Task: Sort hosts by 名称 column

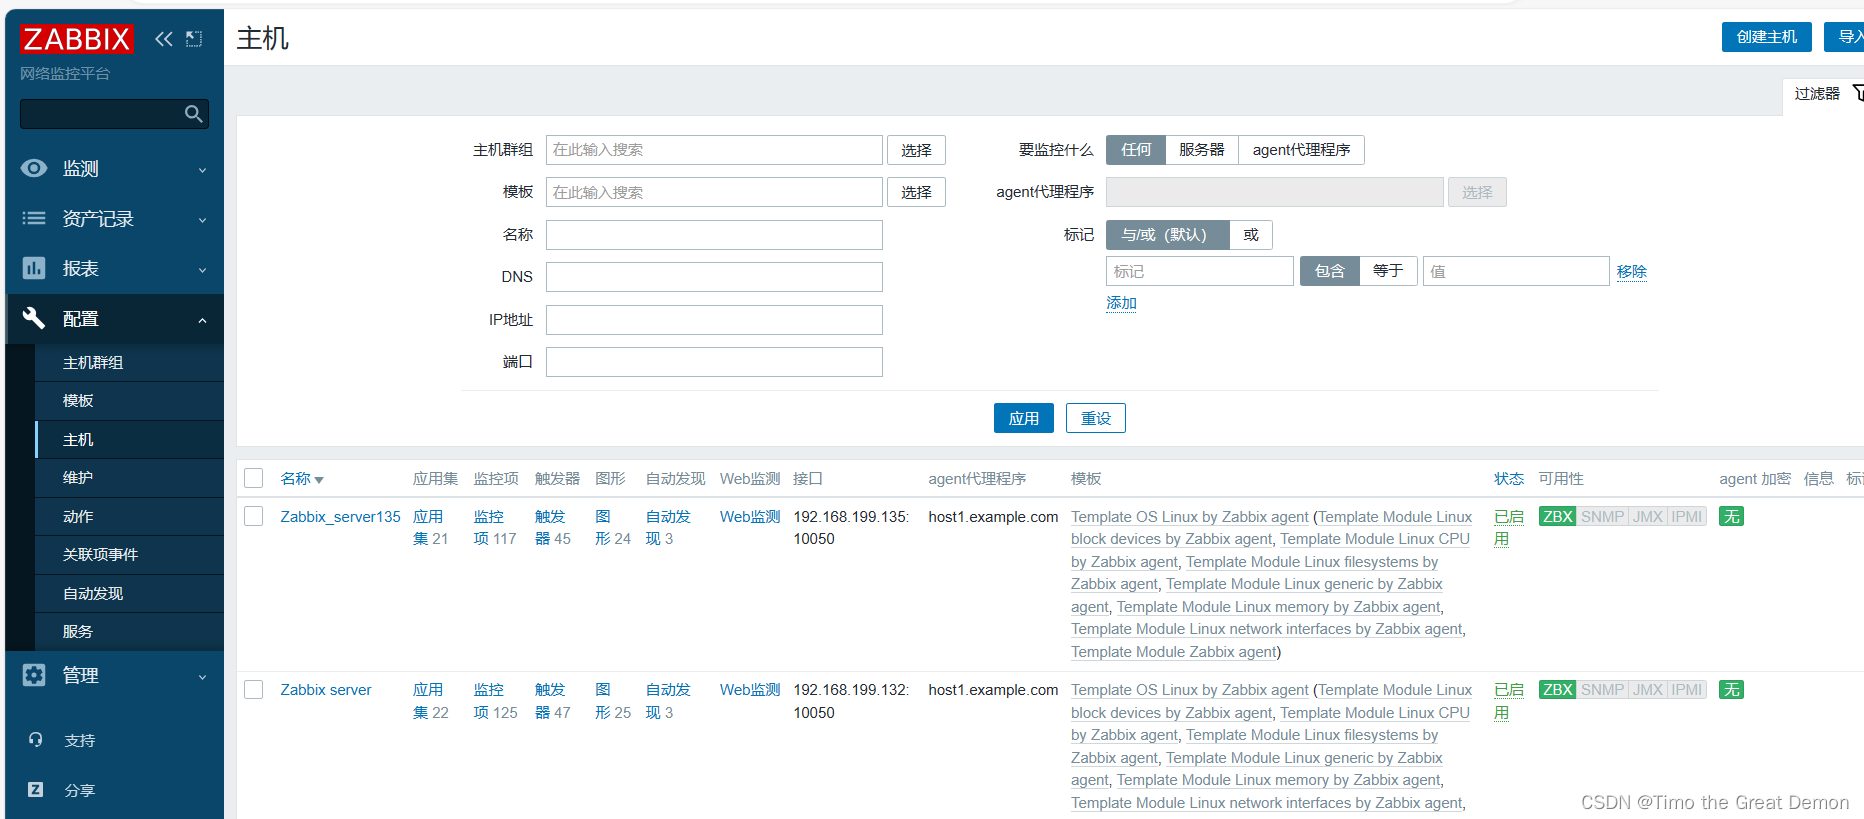Action: click(x=301, y=479)
